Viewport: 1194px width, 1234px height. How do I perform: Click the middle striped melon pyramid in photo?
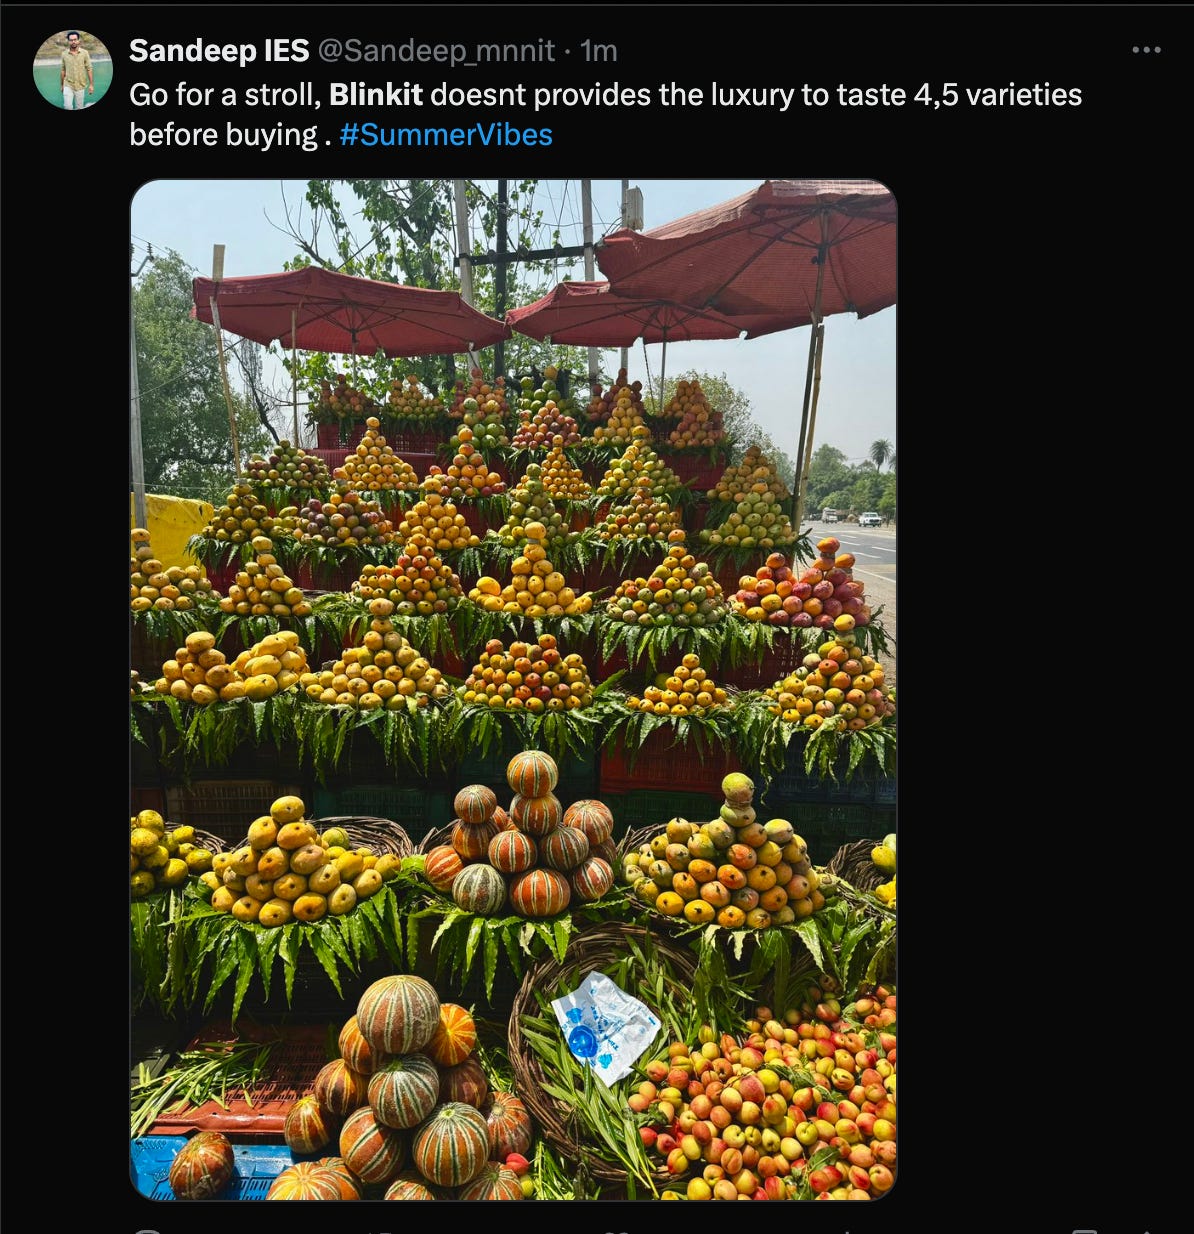tap(521, 838)
